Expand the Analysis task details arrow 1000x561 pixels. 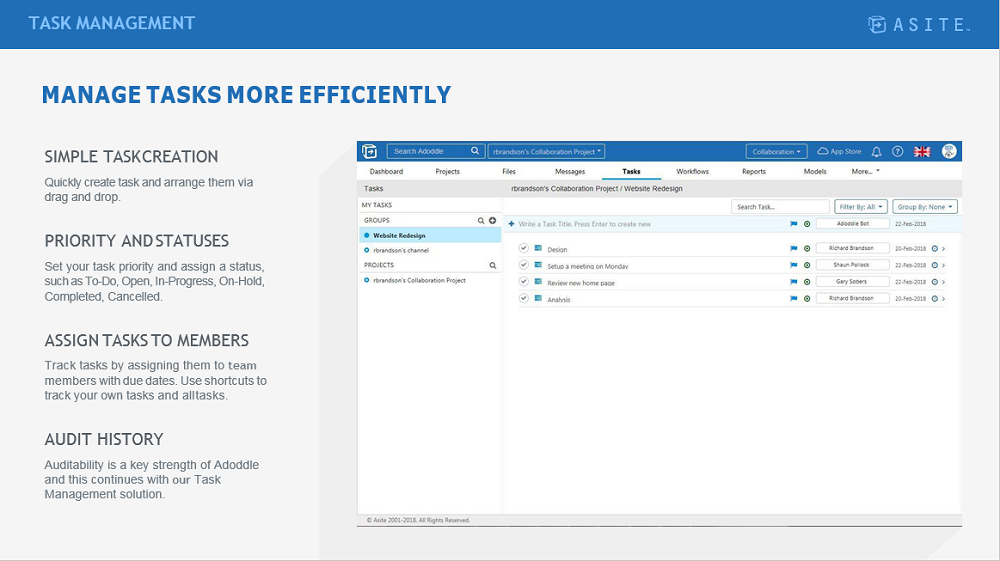click(944, 298)
